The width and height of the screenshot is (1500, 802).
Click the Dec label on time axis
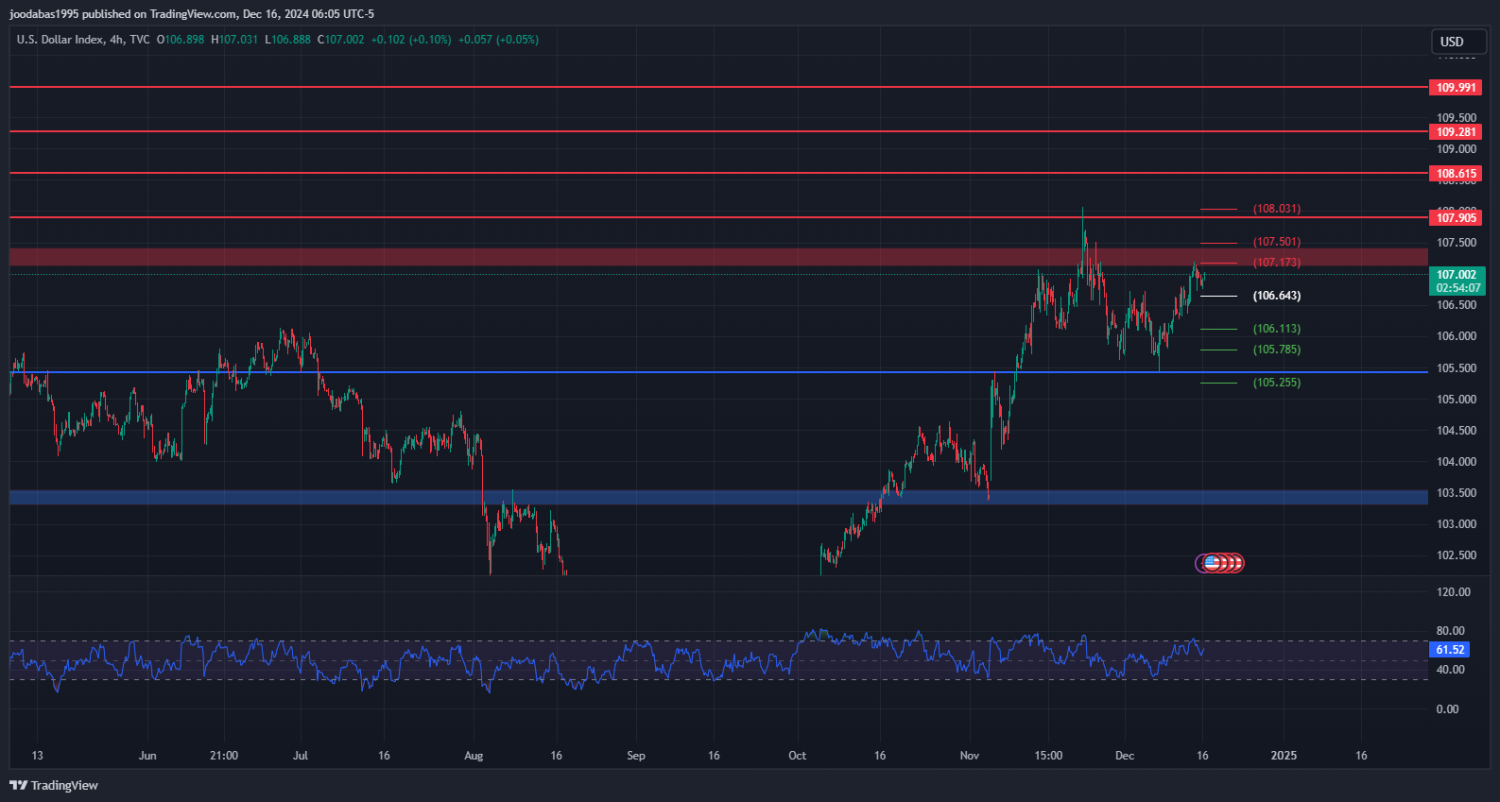point(1125,755)
